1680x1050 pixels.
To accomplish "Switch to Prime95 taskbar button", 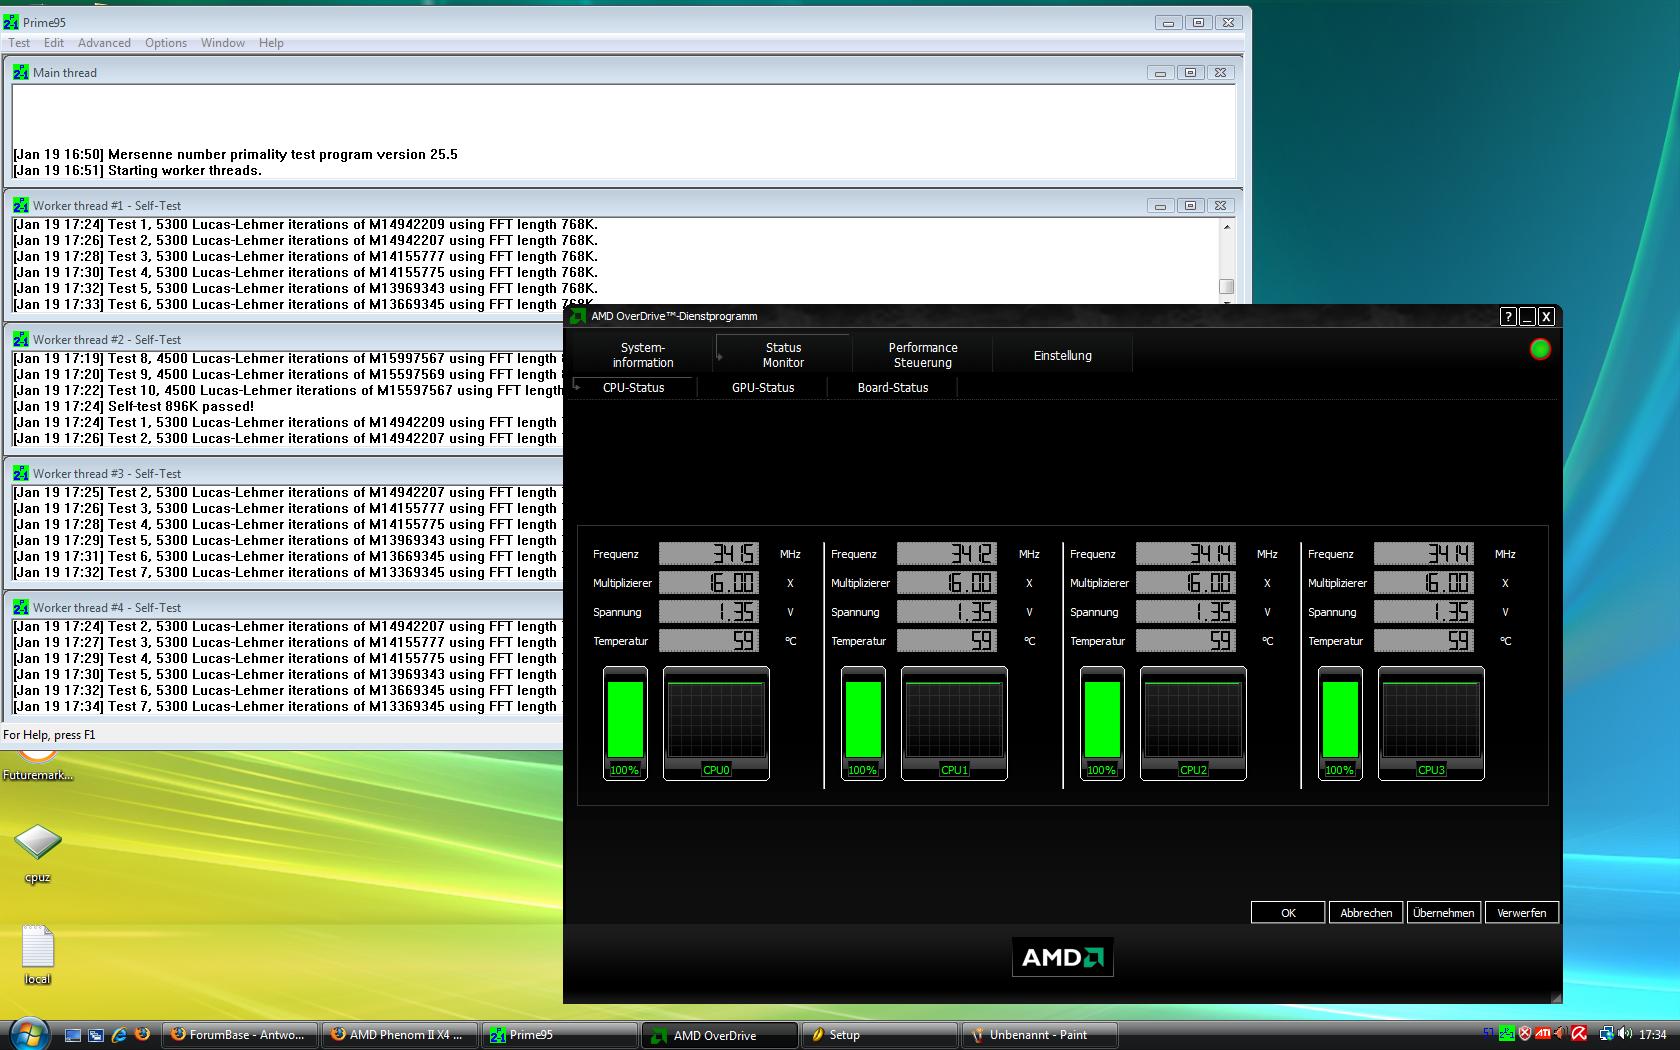I will tap(560, 1035).
